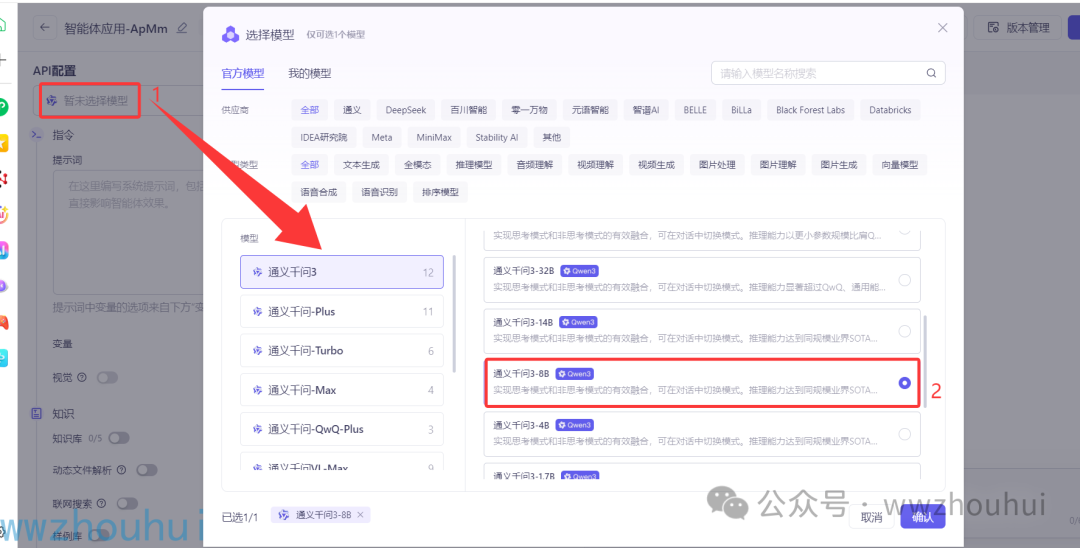Filter model type by 图片理解
The image size is (1080, 548).
[778, 165]
